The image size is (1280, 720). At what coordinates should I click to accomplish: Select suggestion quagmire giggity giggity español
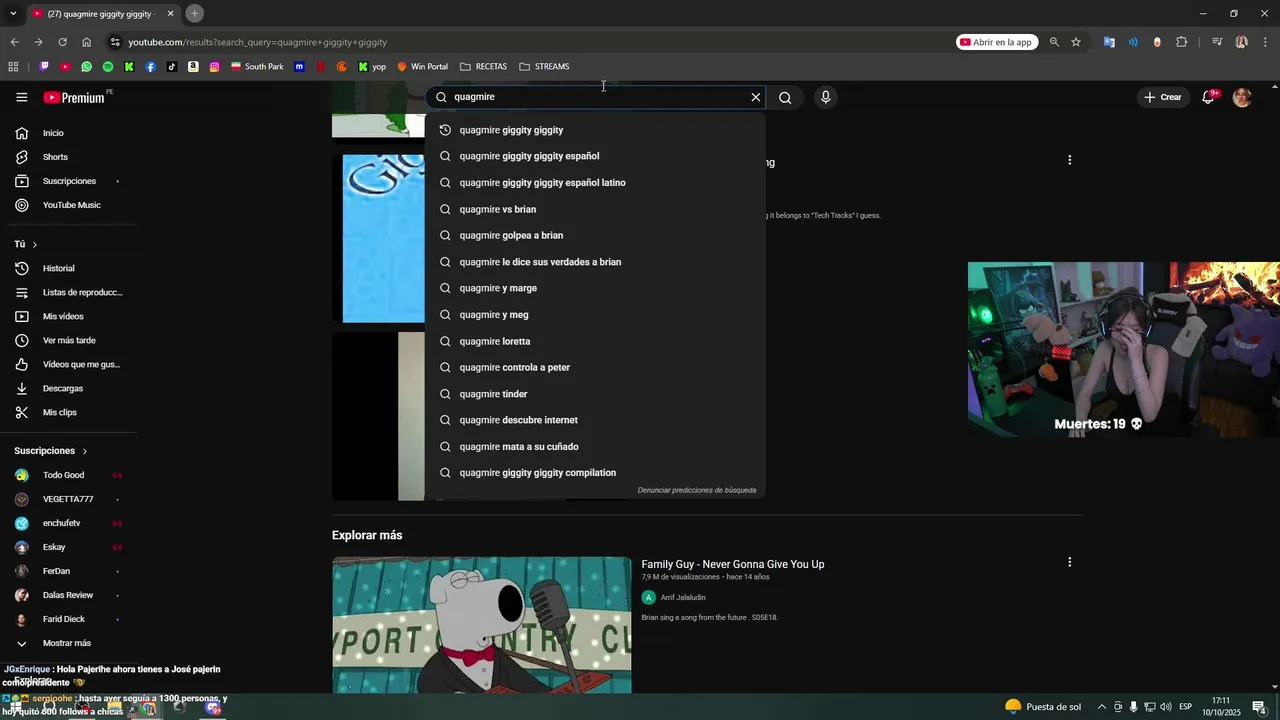[595, 156]
